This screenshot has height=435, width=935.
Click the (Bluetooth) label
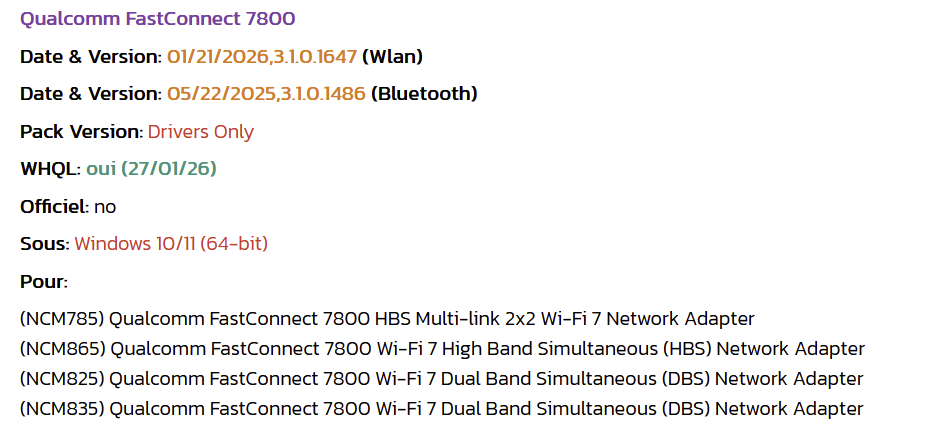[424, 94]
